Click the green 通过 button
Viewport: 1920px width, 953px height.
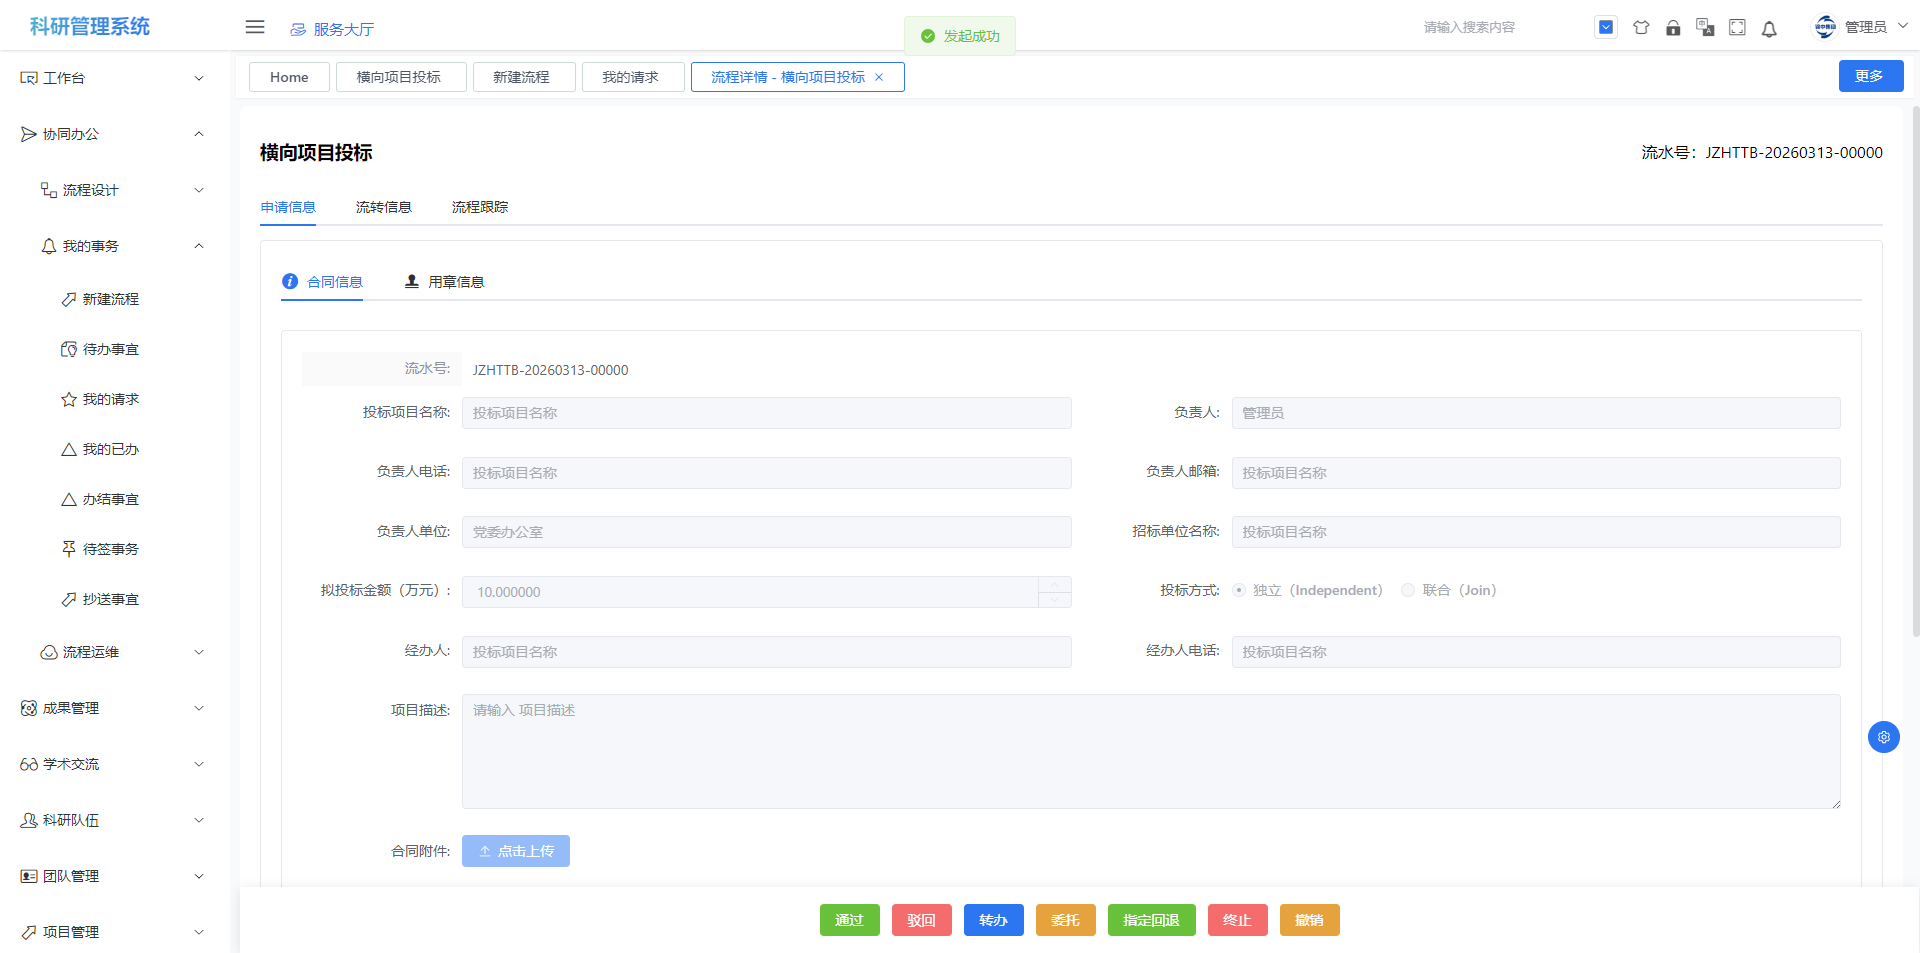point(849,920)
